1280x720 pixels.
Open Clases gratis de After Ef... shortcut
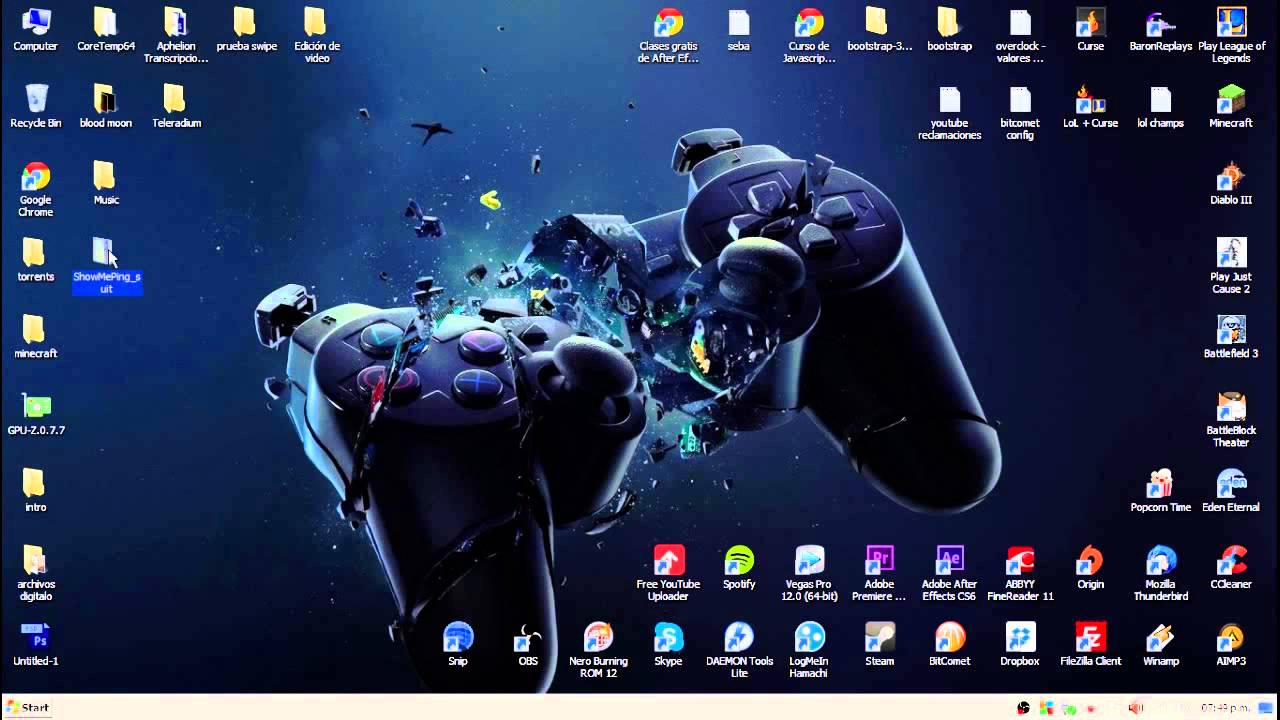coord(668,36)
